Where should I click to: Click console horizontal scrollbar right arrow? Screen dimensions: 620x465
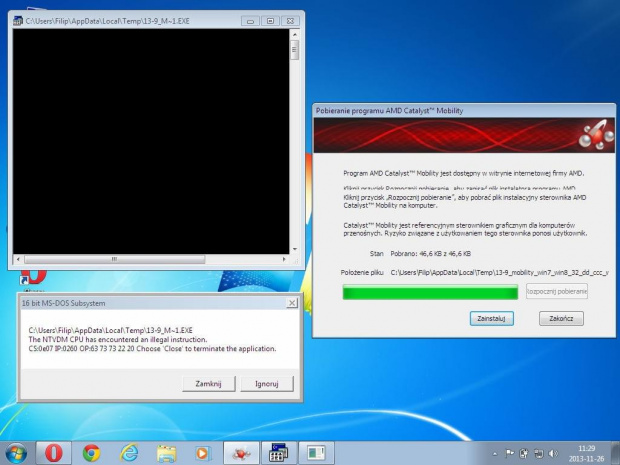[284, 259]
